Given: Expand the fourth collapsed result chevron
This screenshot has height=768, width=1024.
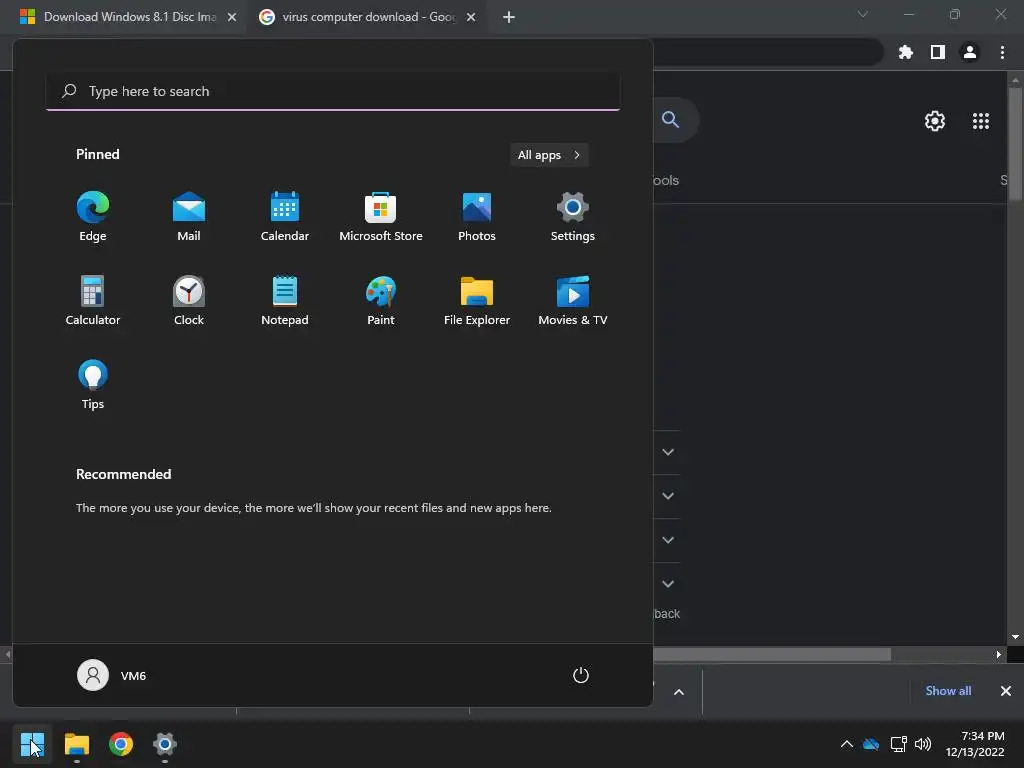Looking at the screenshot, I should point(668,584).
